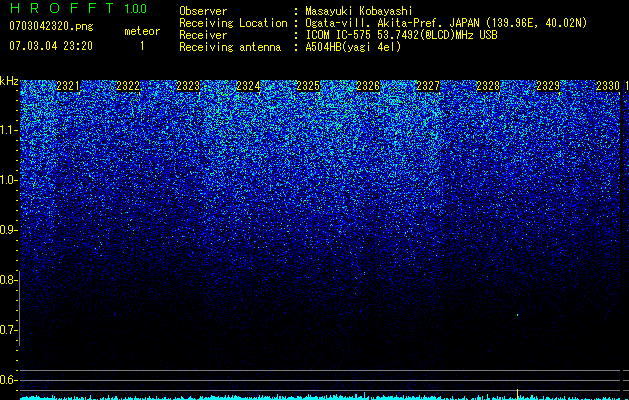Select observer name Masayuki Kobayashi
Screen dimensions: 629x400
pos(359,11)
